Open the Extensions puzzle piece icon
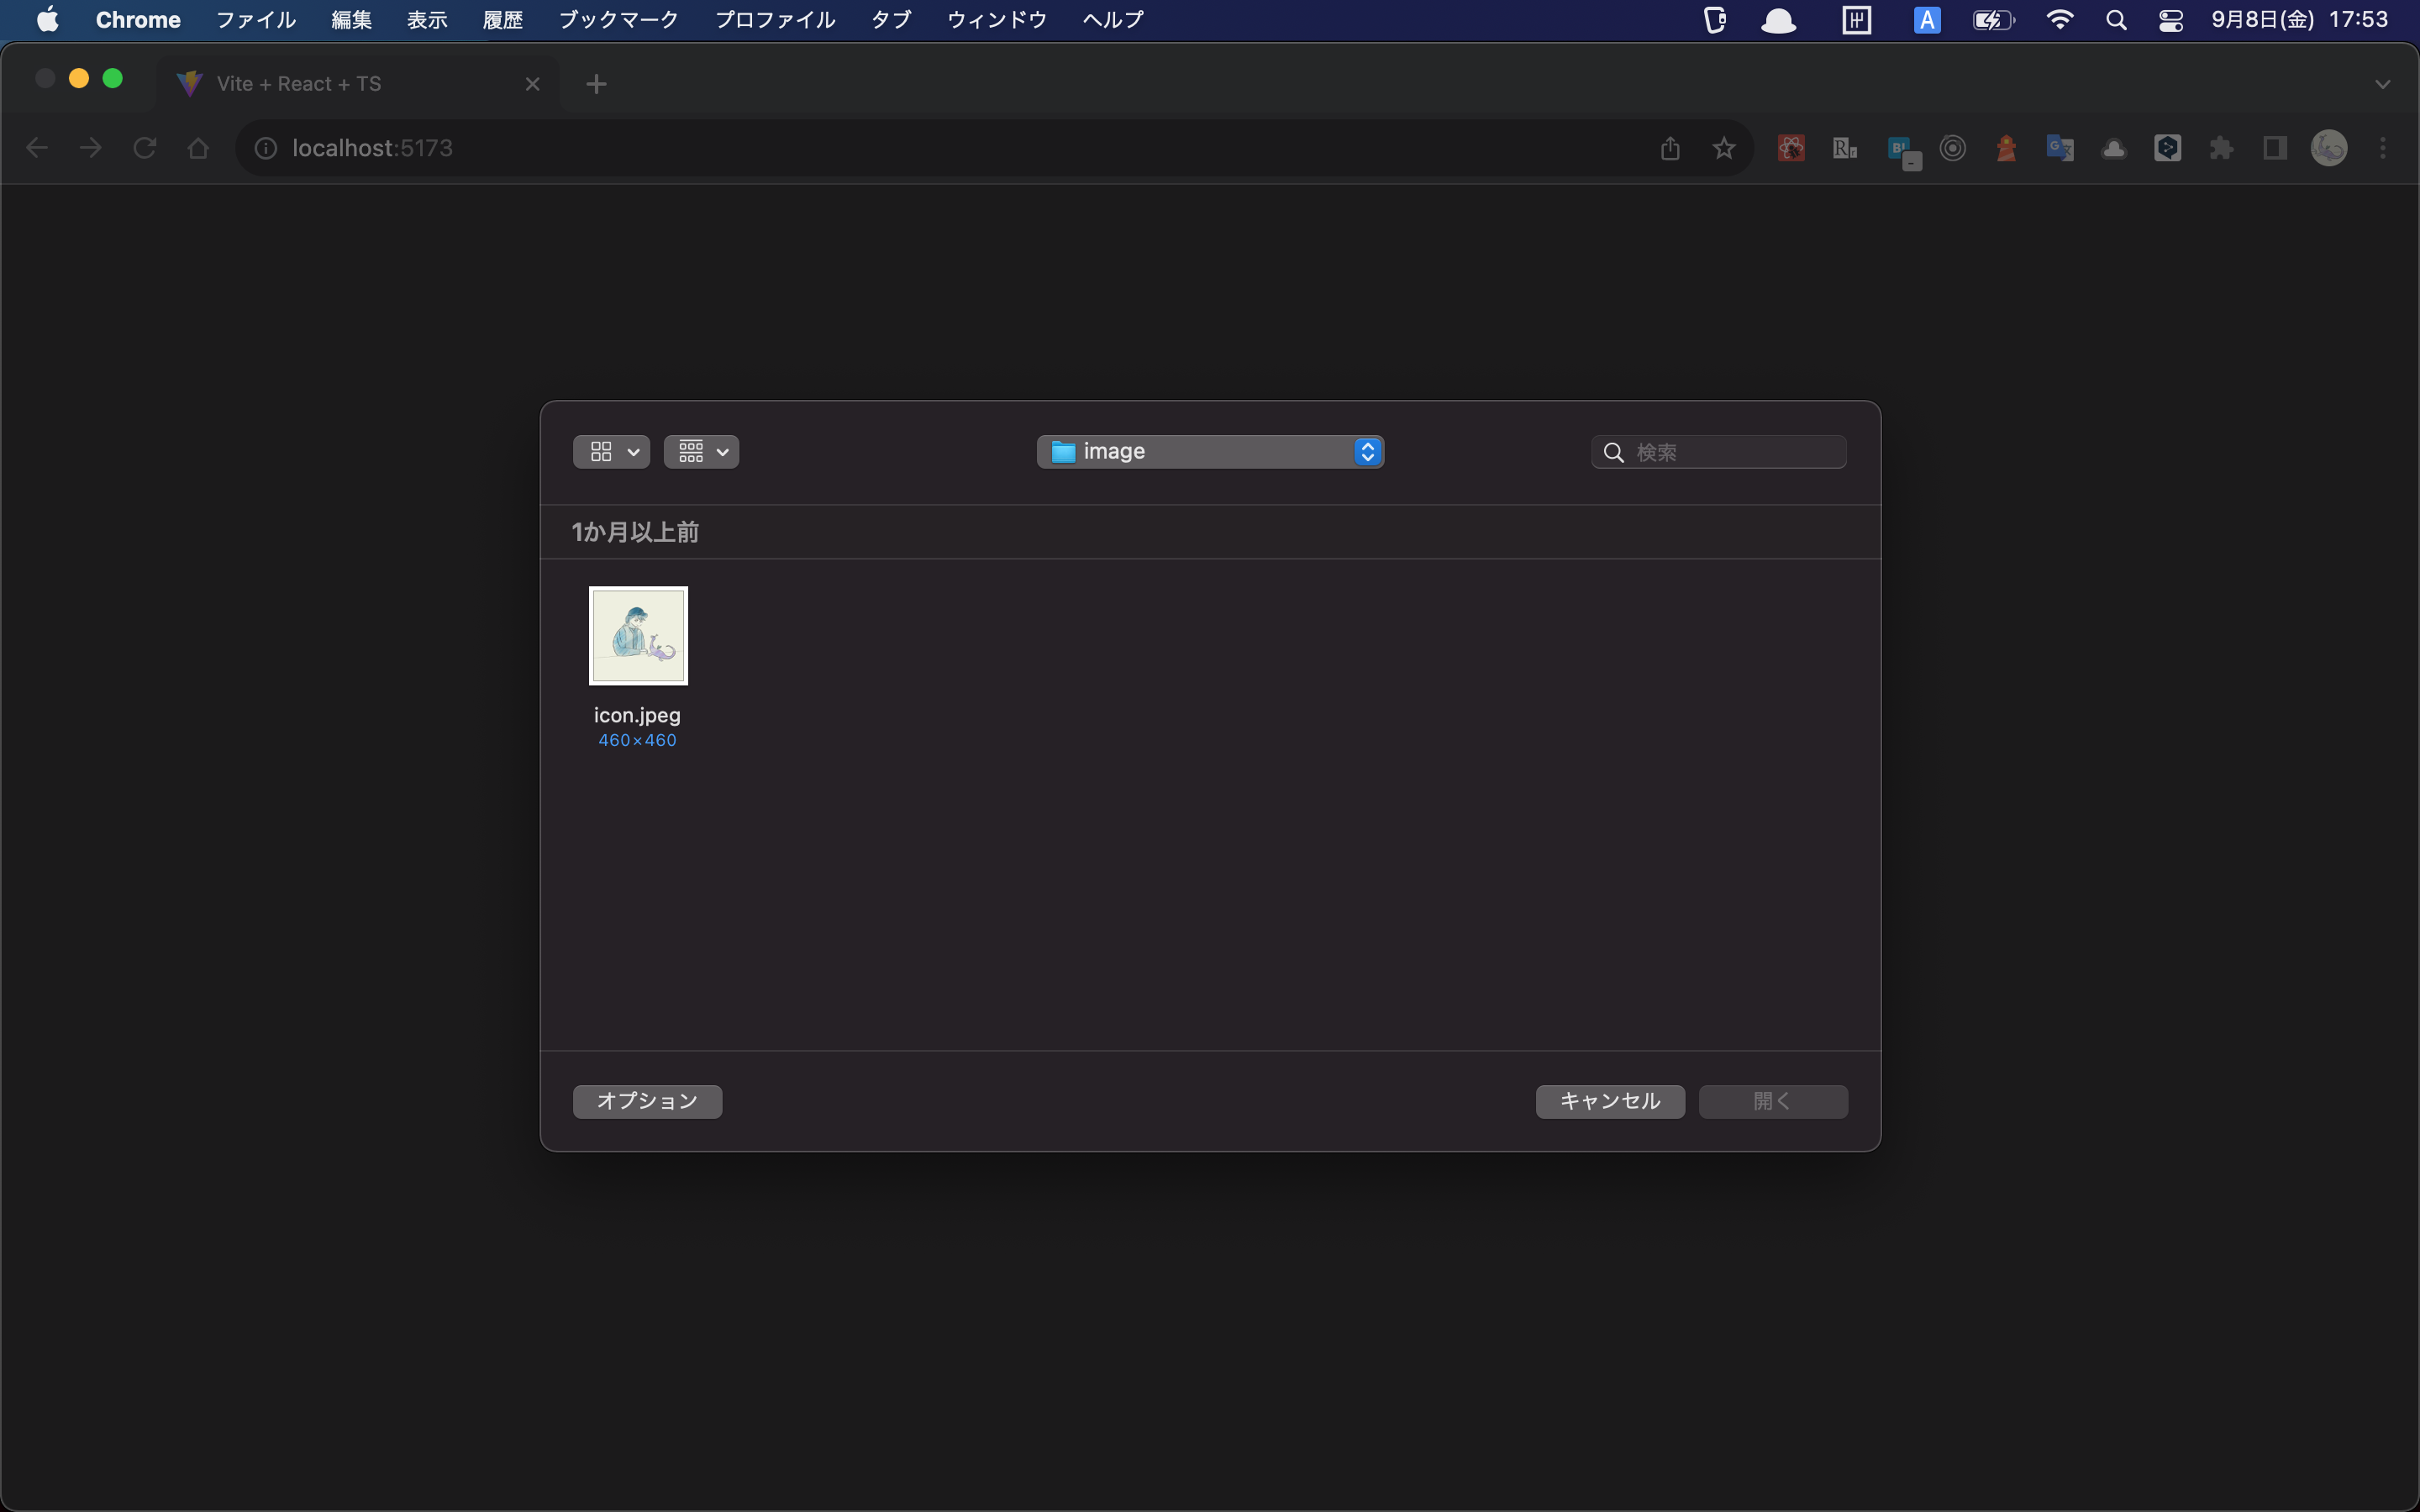Viewport: 2420px width, 1512px height. 2221,148
